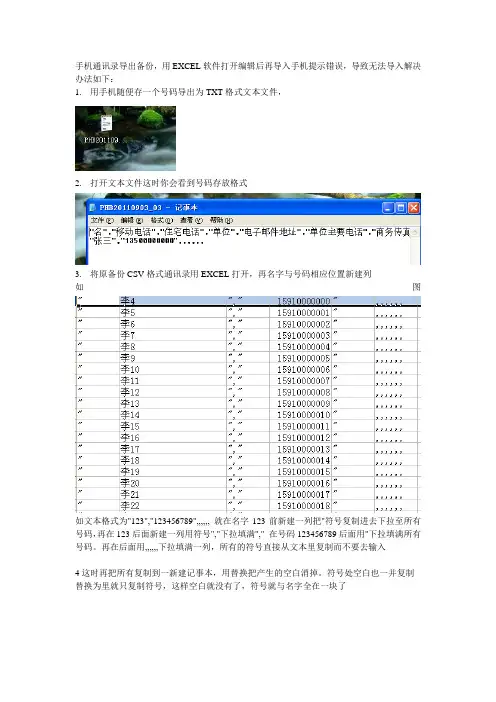Select phone number cell 15910000002
This screenshot has height=702, width=496.
(x=300, y=324)
